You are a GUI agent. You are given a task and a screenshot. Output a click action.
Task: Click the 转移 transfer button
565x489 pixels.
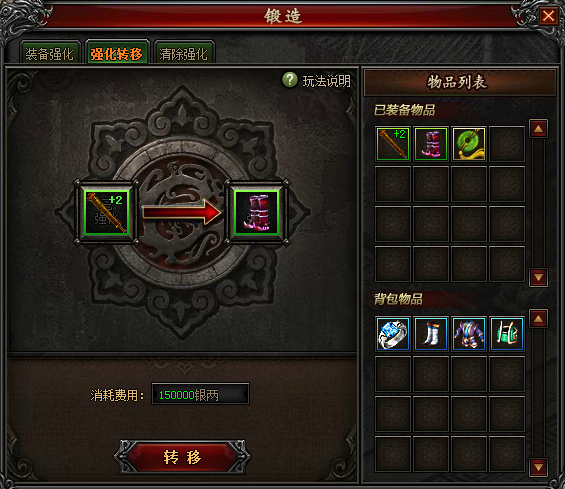tap(182, 457)
